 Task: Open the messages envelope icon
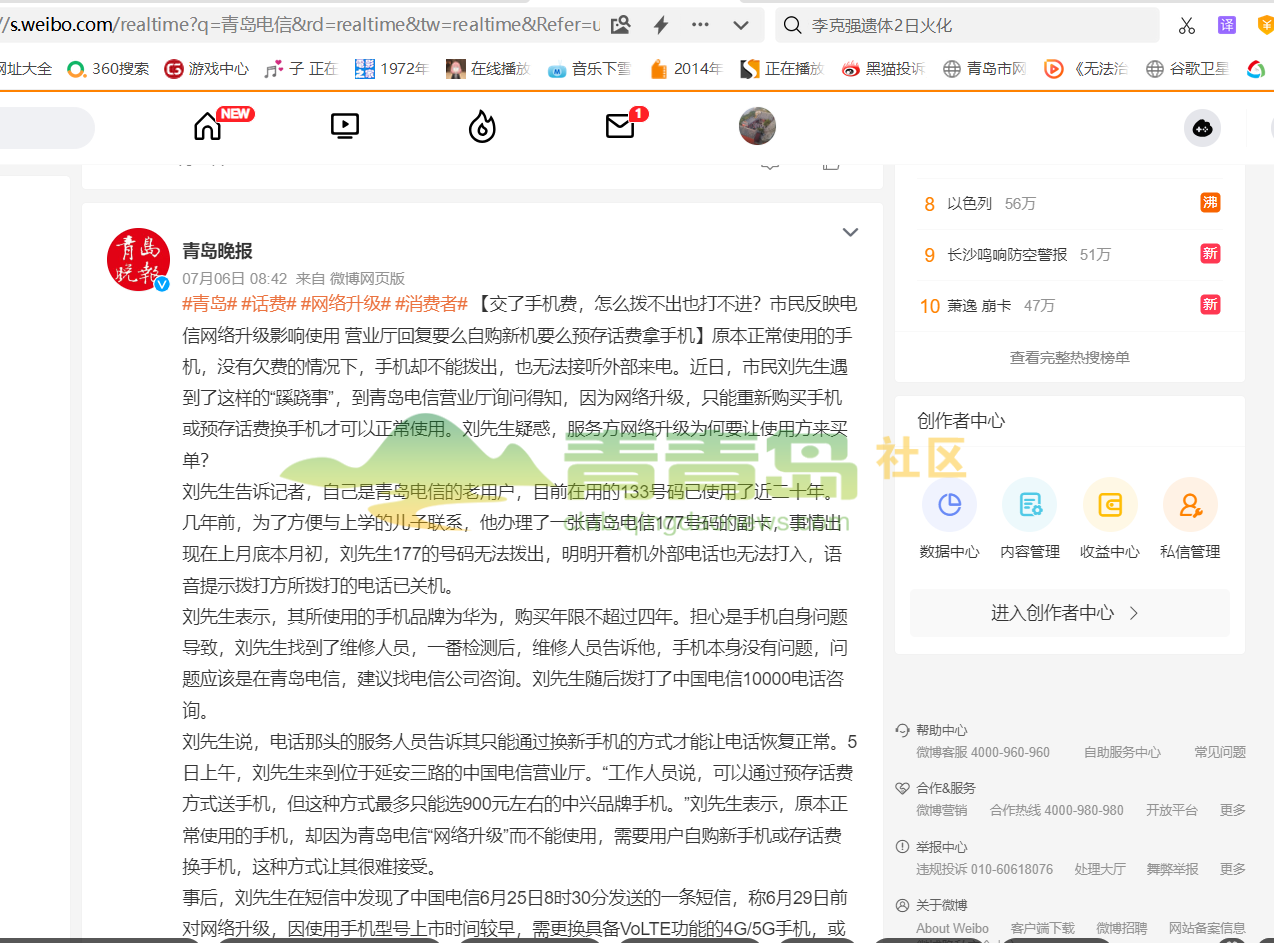[620, 126]
